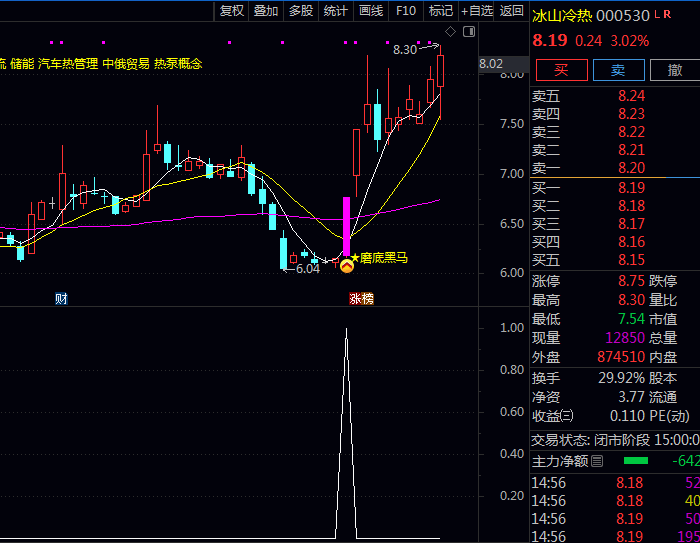Click 最低 value 7.54

[x=631, y=319]
